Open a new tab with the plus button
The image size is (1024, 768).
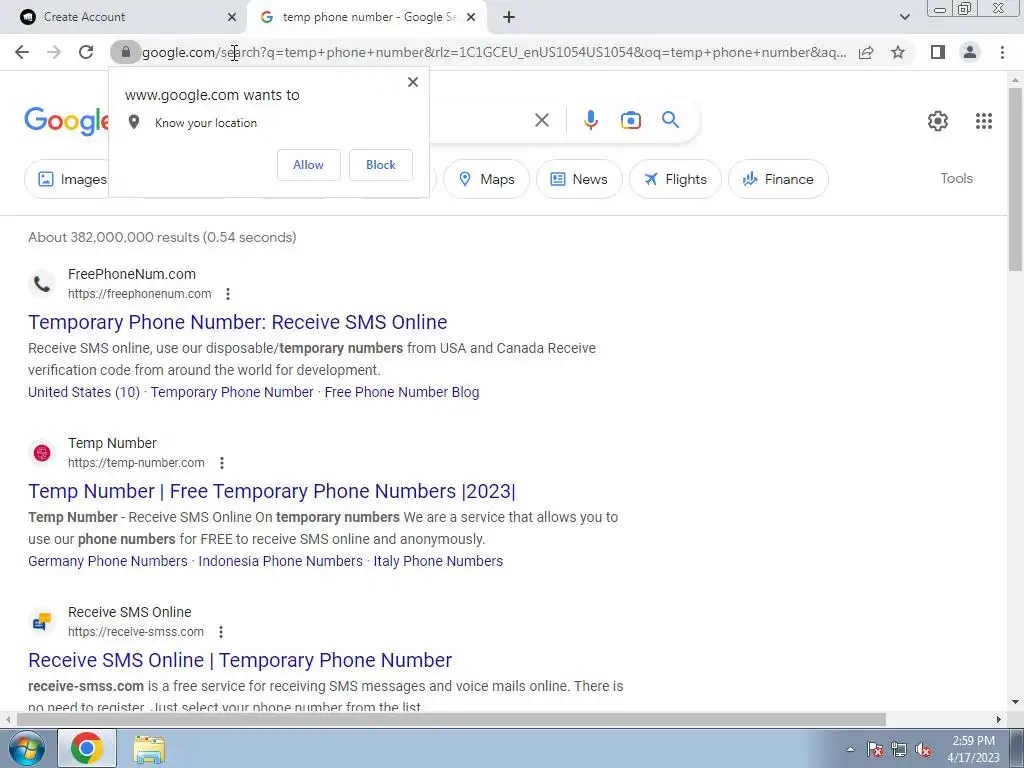point(509,18)
